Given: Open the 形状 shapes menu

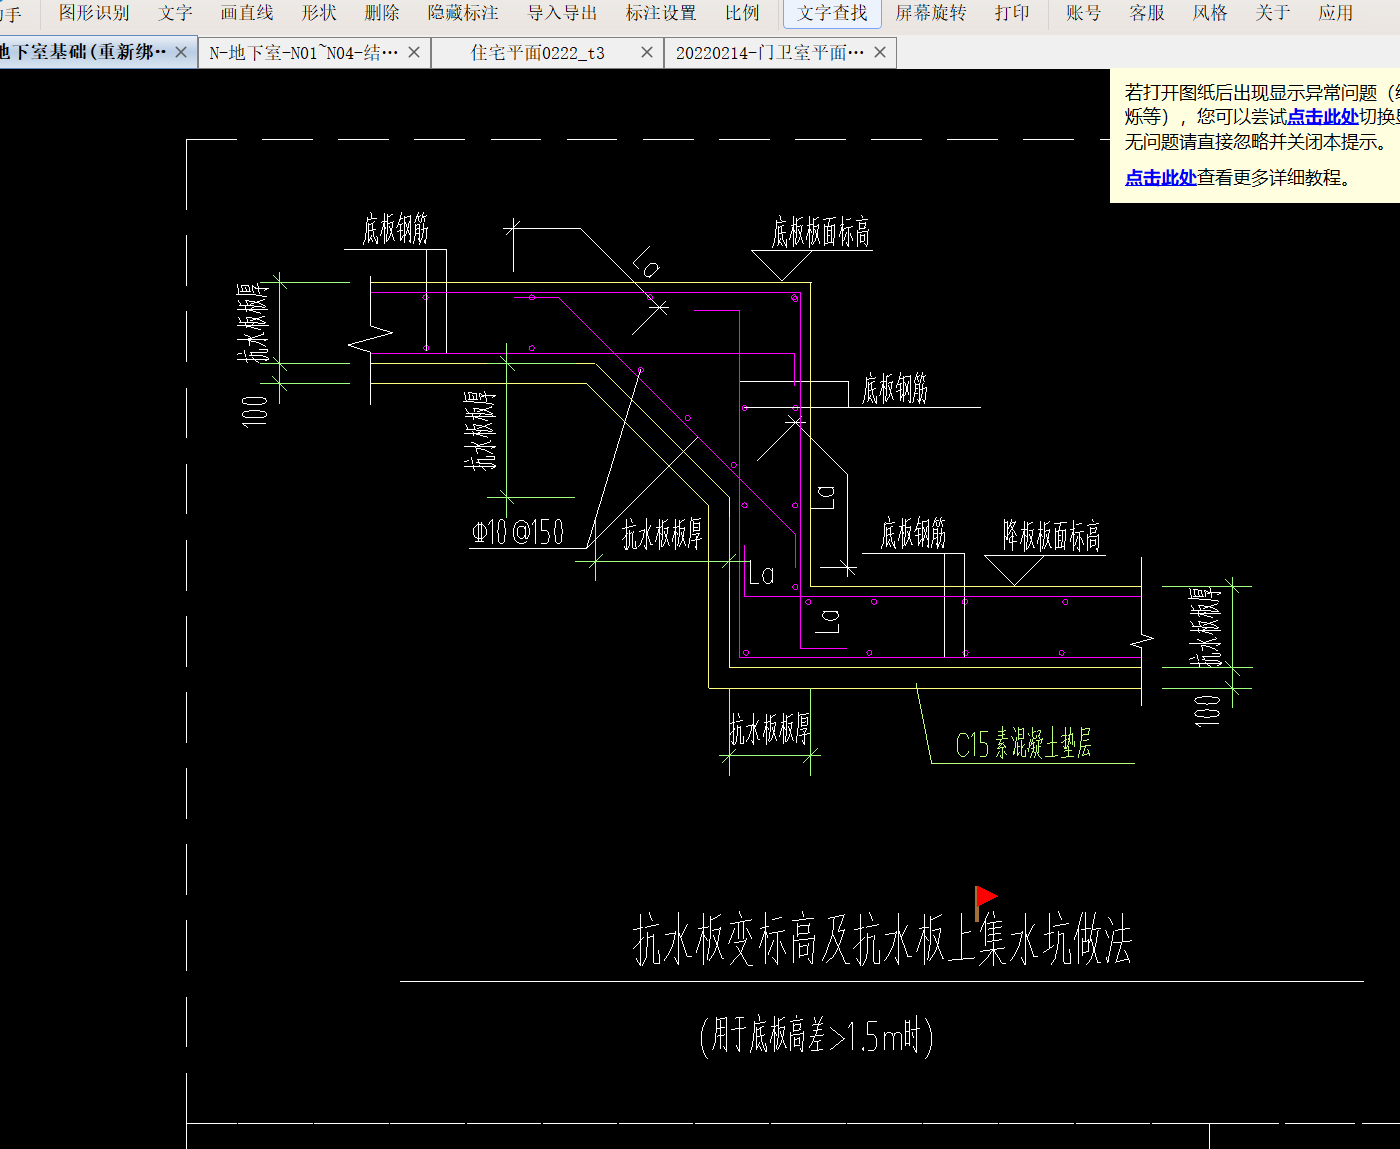Looking at the screenshot, I should [319, 13].
